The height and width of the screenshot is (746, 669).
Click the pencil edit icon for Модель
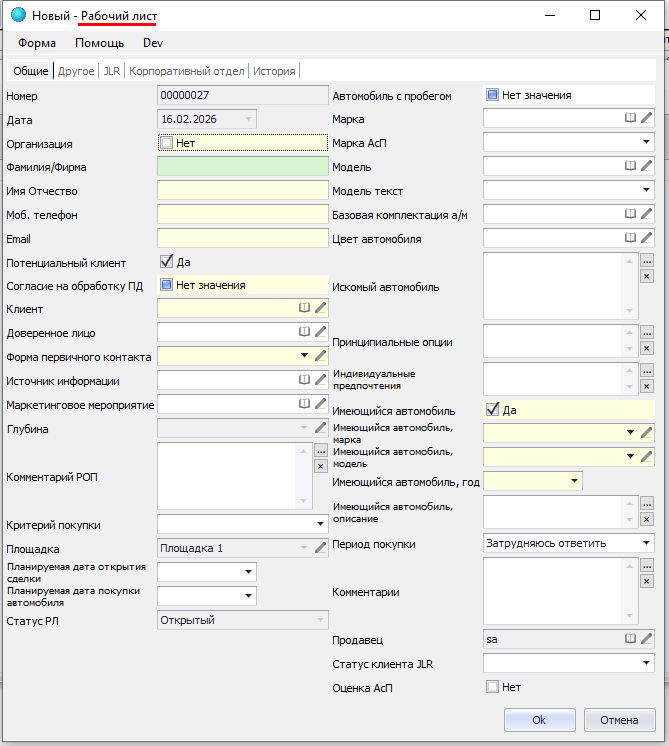tap(646, 167)
